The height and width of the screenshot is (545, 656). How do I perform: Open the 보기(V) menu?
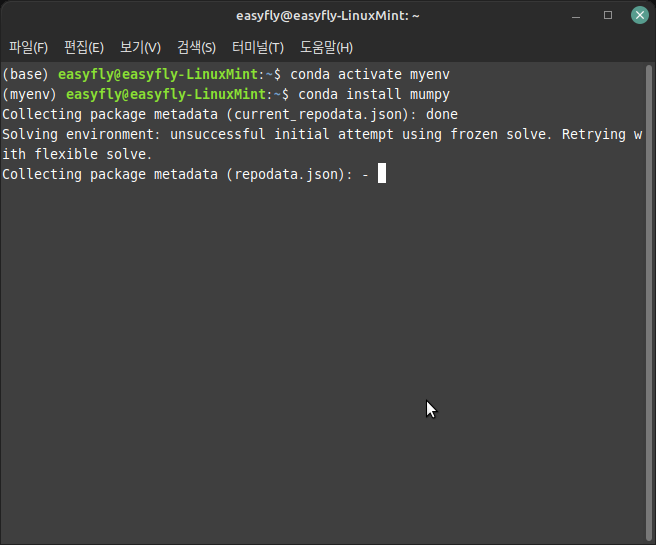(x=140, y=47)
